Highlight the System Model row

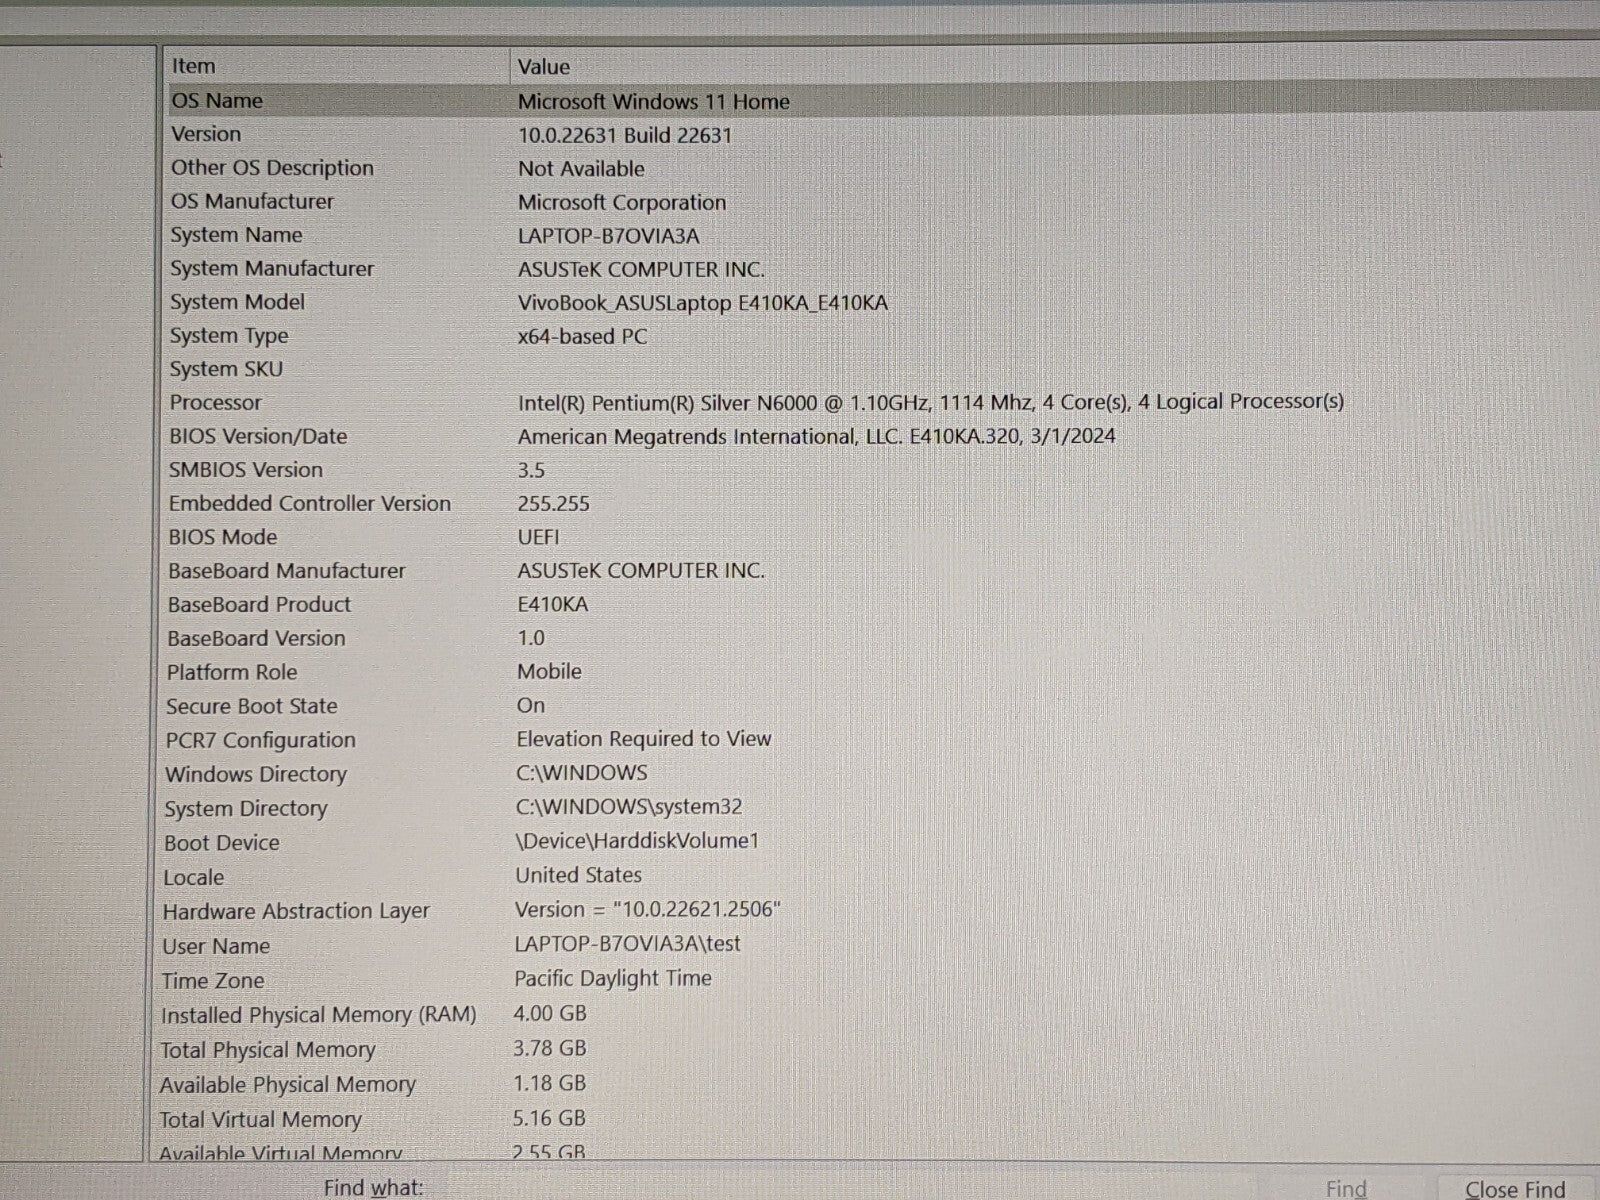click(x=237, y=302)
